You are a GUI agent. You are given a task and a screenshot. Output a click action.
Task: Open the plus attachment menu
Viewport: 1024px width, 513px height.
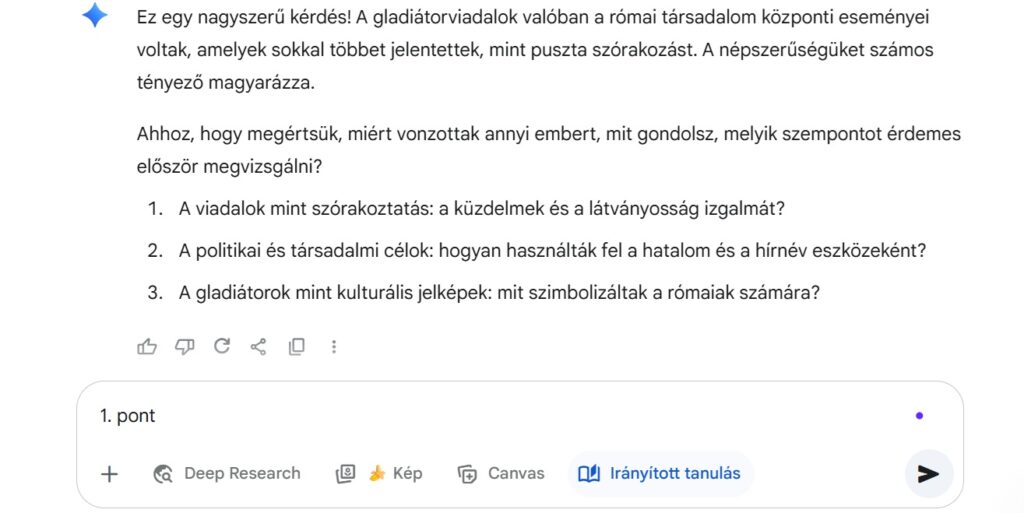[110, 473]
